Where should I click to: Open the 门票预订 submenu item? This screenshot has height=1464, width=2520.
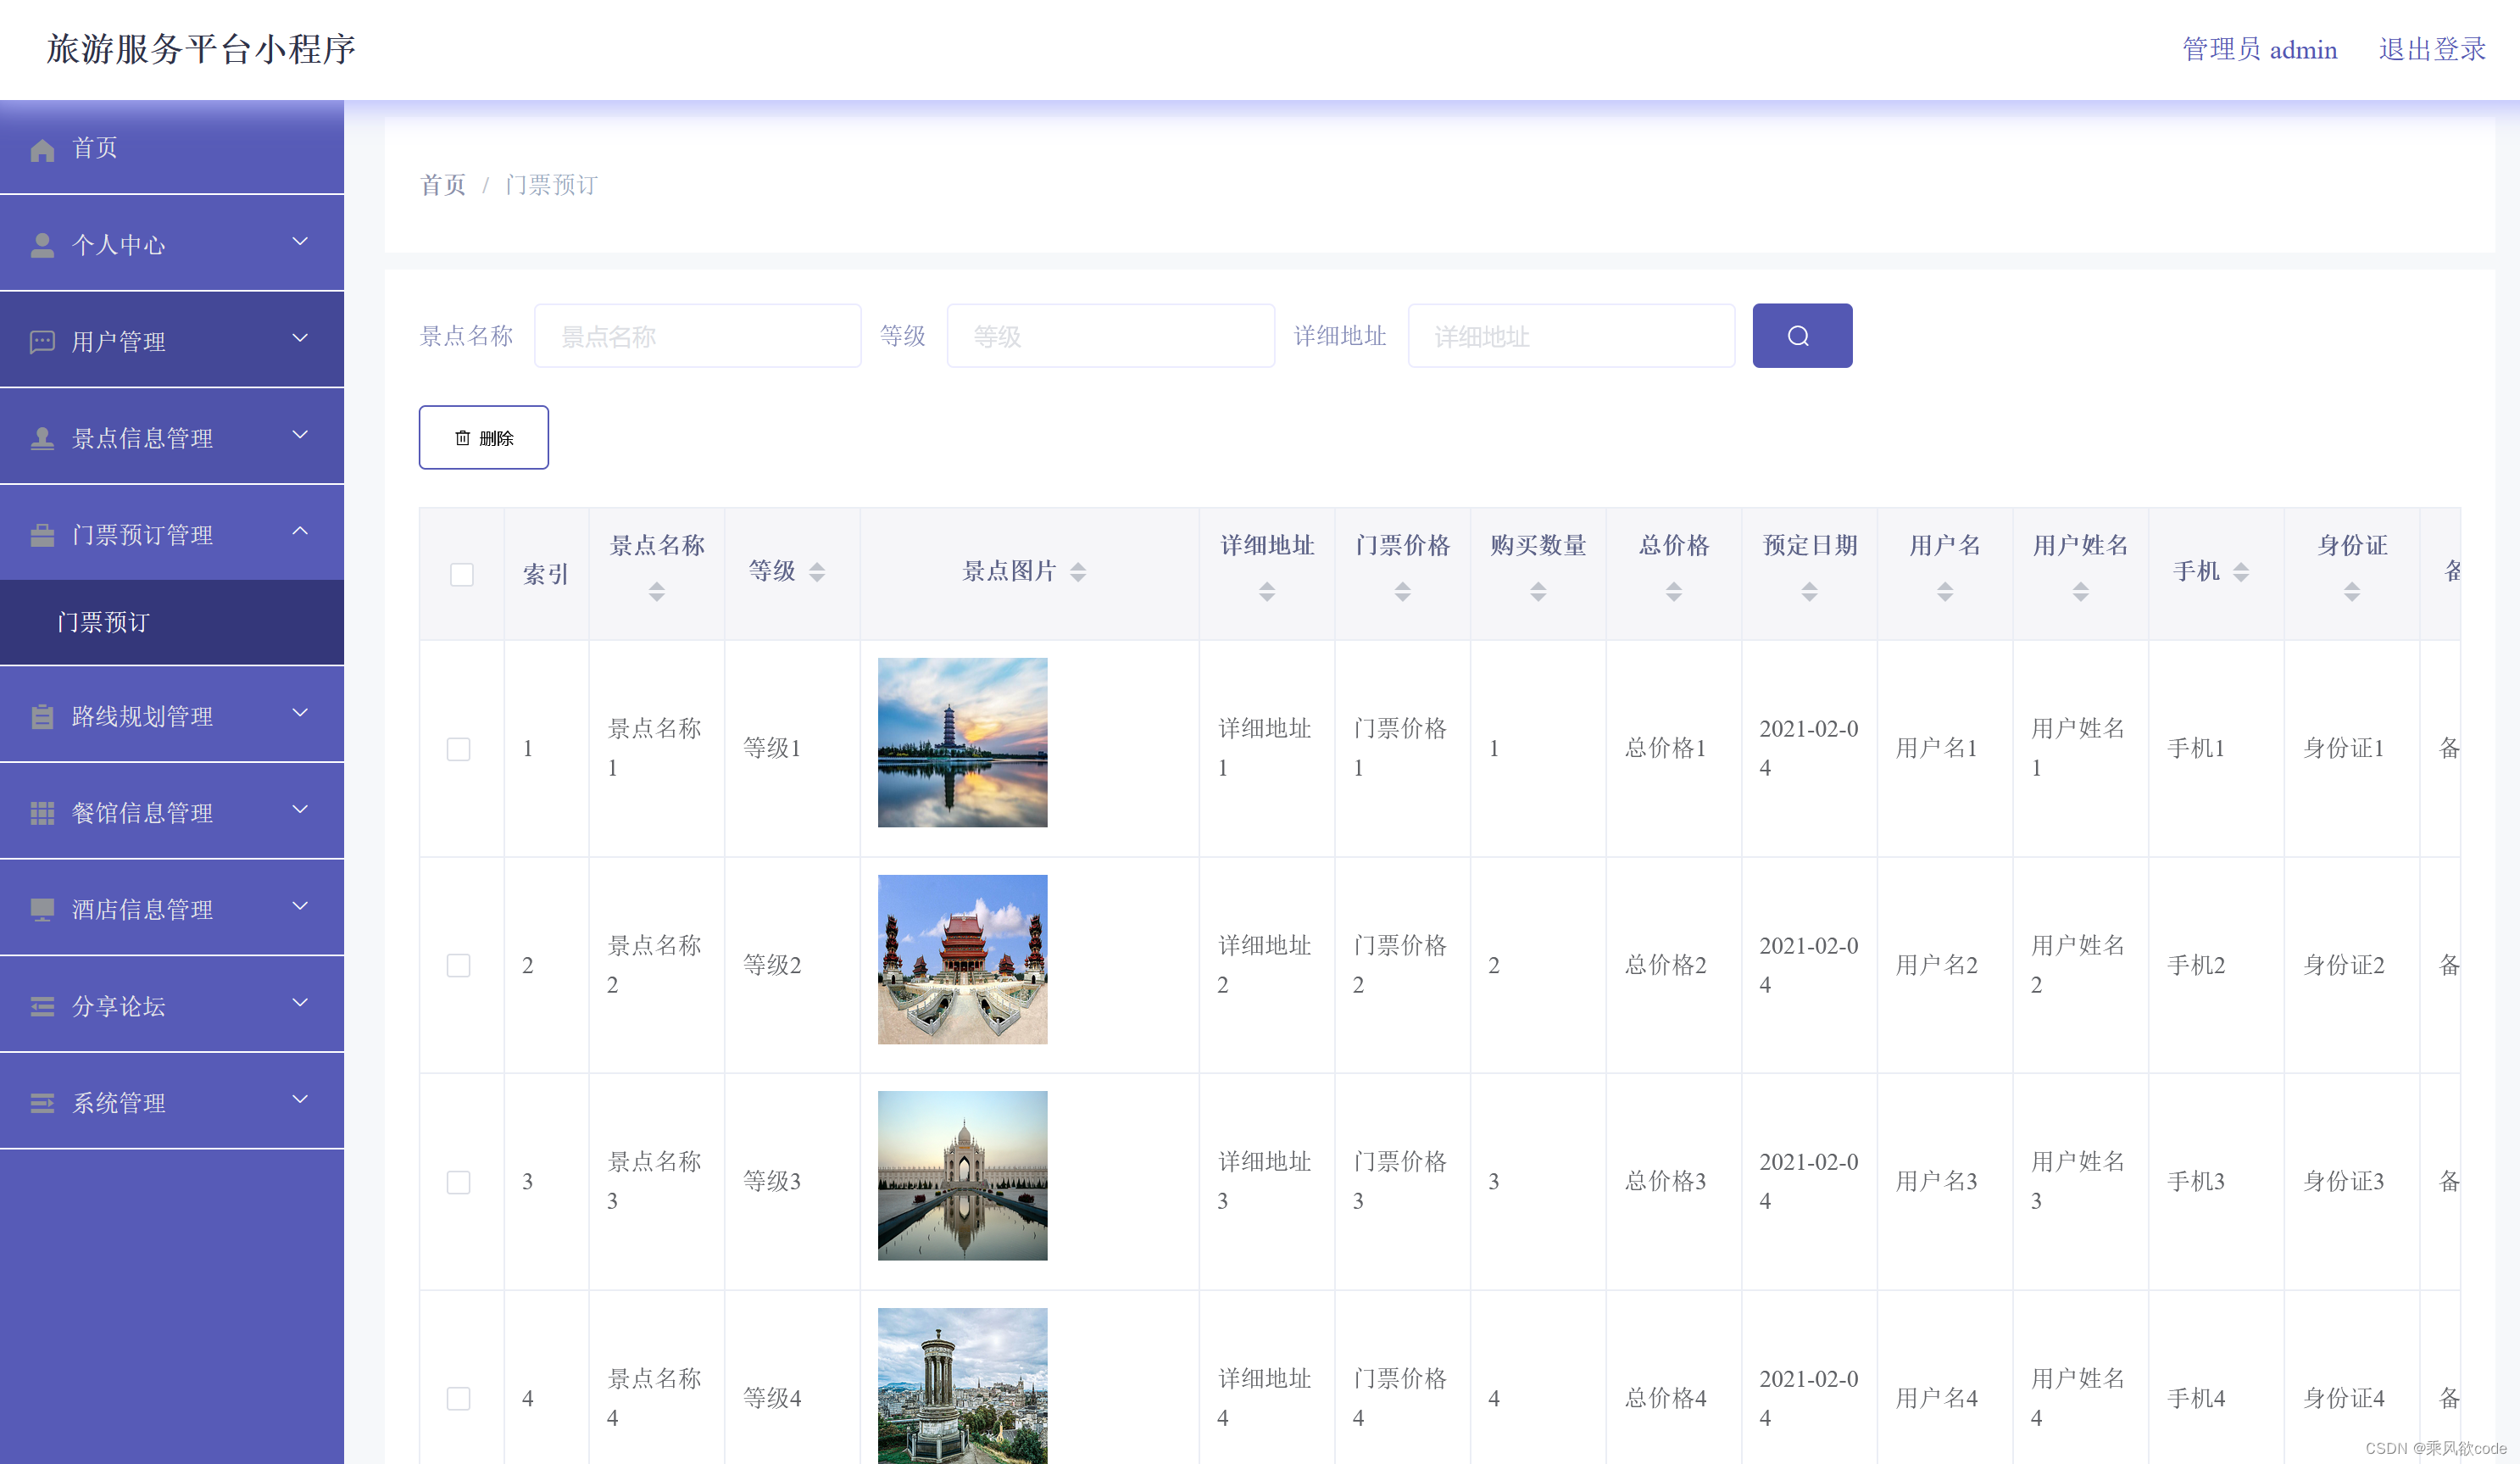[x=104, y=622]
